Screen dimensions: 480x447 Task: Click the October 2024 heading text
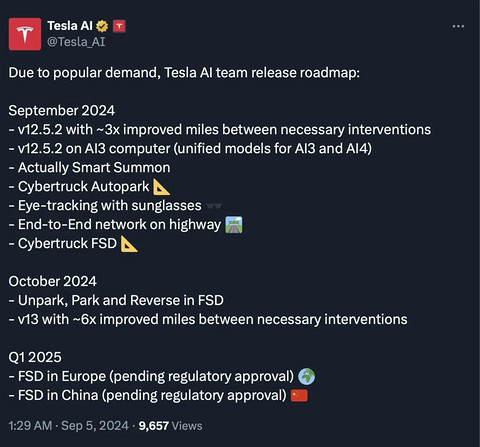(53, 282)
